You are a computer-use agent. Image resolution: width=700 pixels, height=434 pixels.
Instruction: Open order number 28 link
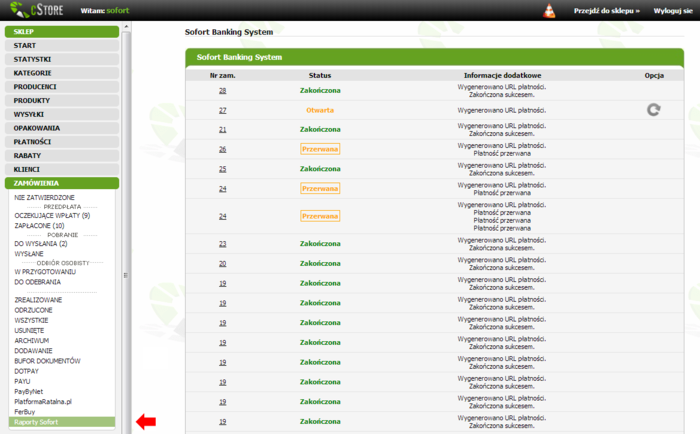coord(222,91)
